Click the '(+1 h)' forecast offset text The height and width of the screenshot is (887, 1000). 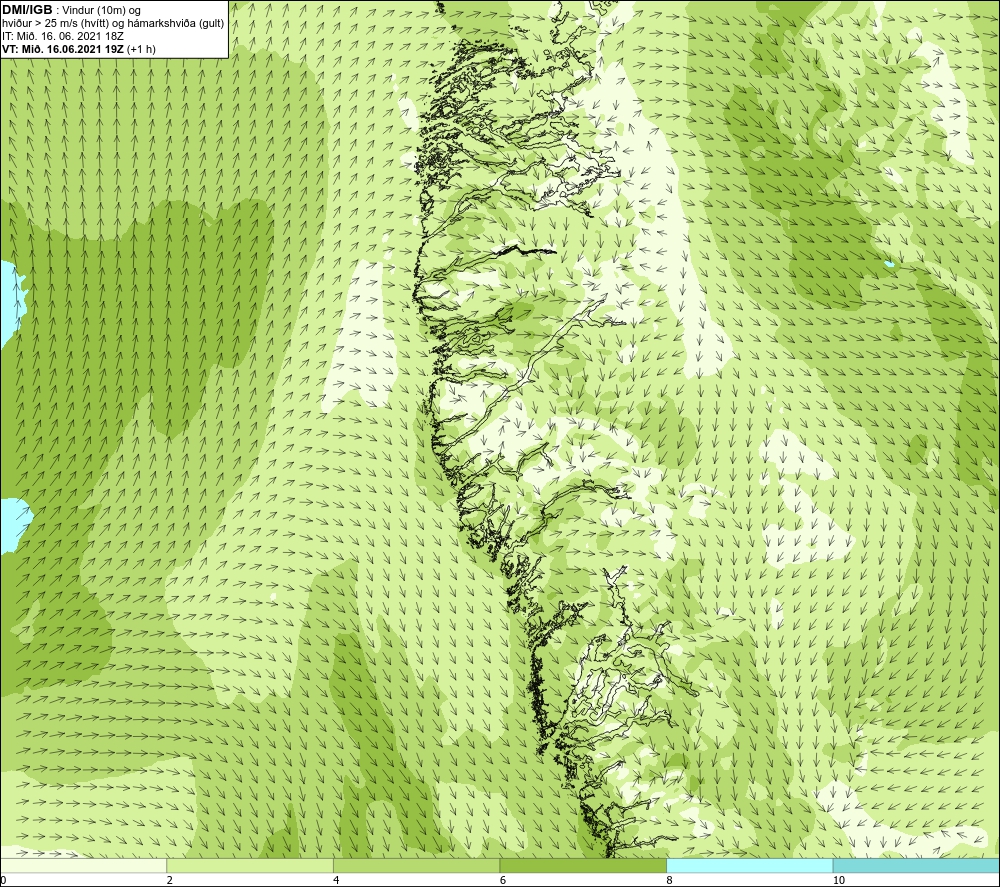(141, 49)
